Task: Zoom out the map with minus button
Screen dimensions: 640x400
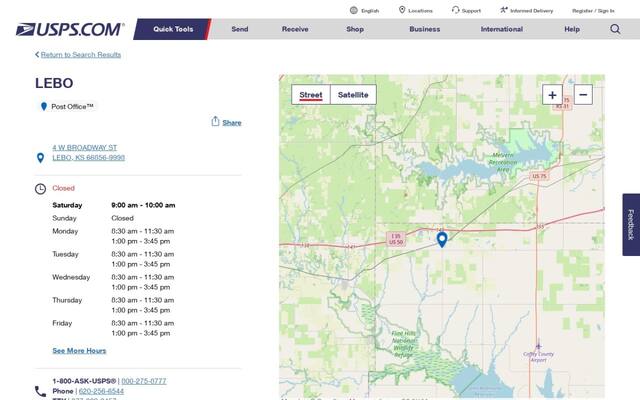Action: click(583, 95)
